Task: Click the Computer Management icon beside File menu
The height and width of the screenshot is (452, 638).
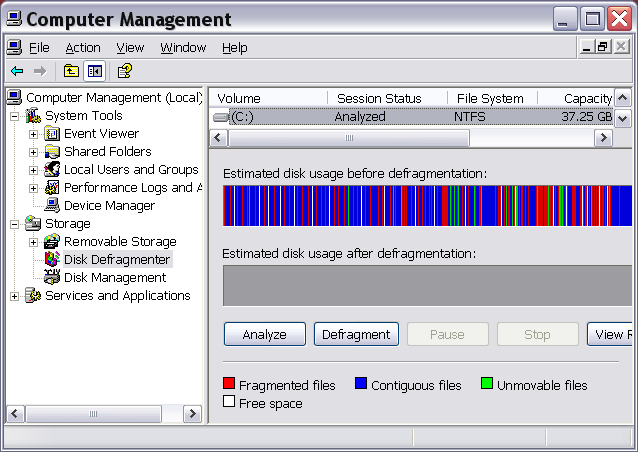Action: point(14,48)
